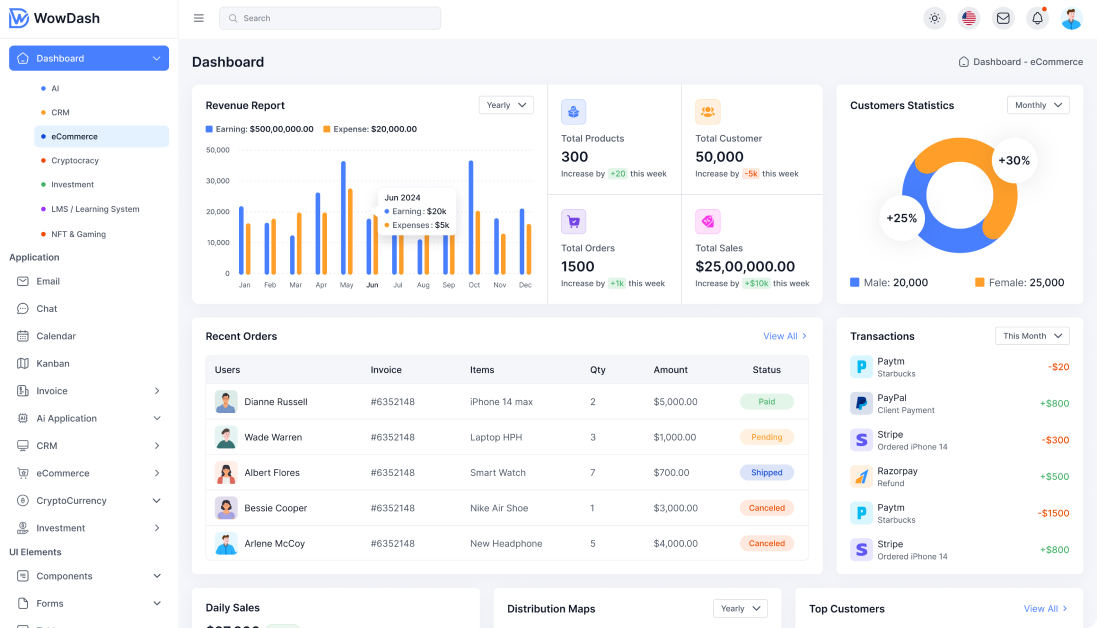Click the purple Total Orders cart icon
Image resolution: width=1097 pixels, height=628 pixels.
(573, 221)
